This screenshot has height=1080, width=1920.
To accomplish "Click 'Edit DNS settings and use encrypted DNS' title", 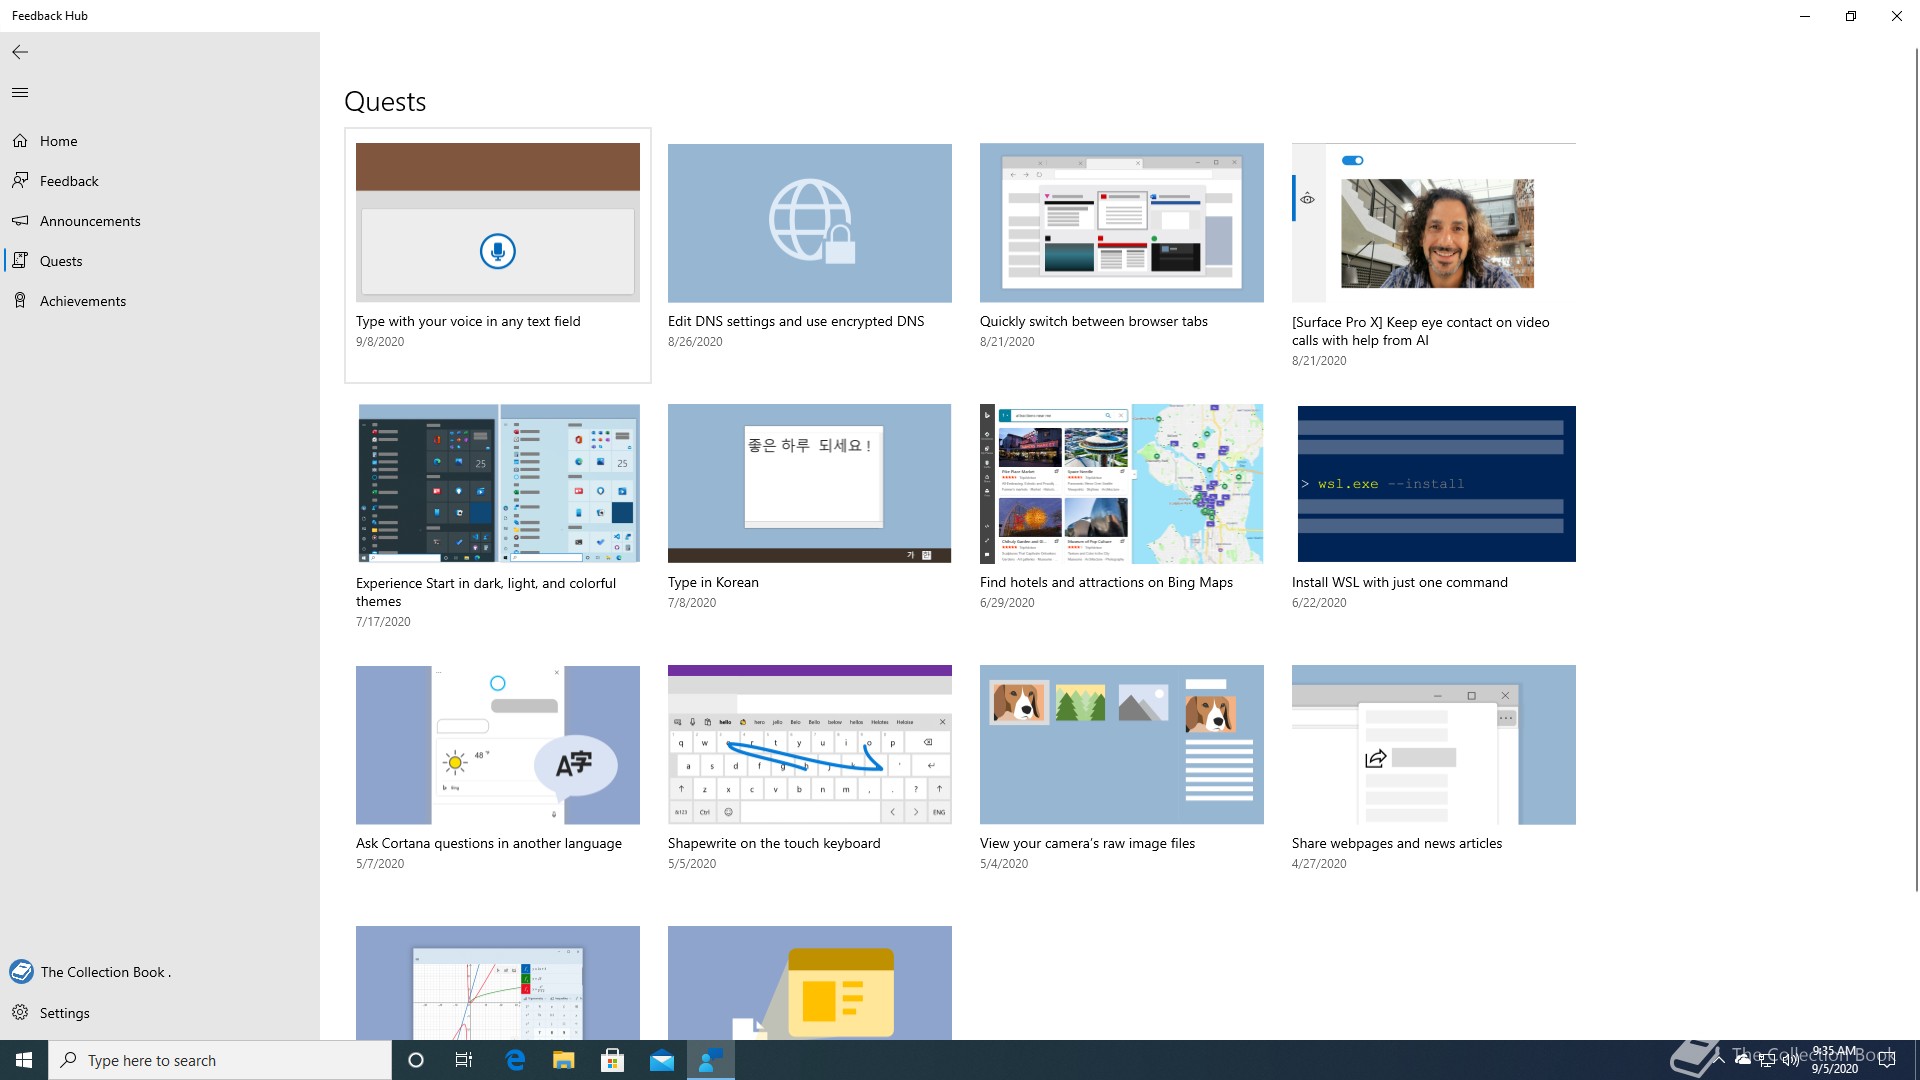I will pos(796,321).
